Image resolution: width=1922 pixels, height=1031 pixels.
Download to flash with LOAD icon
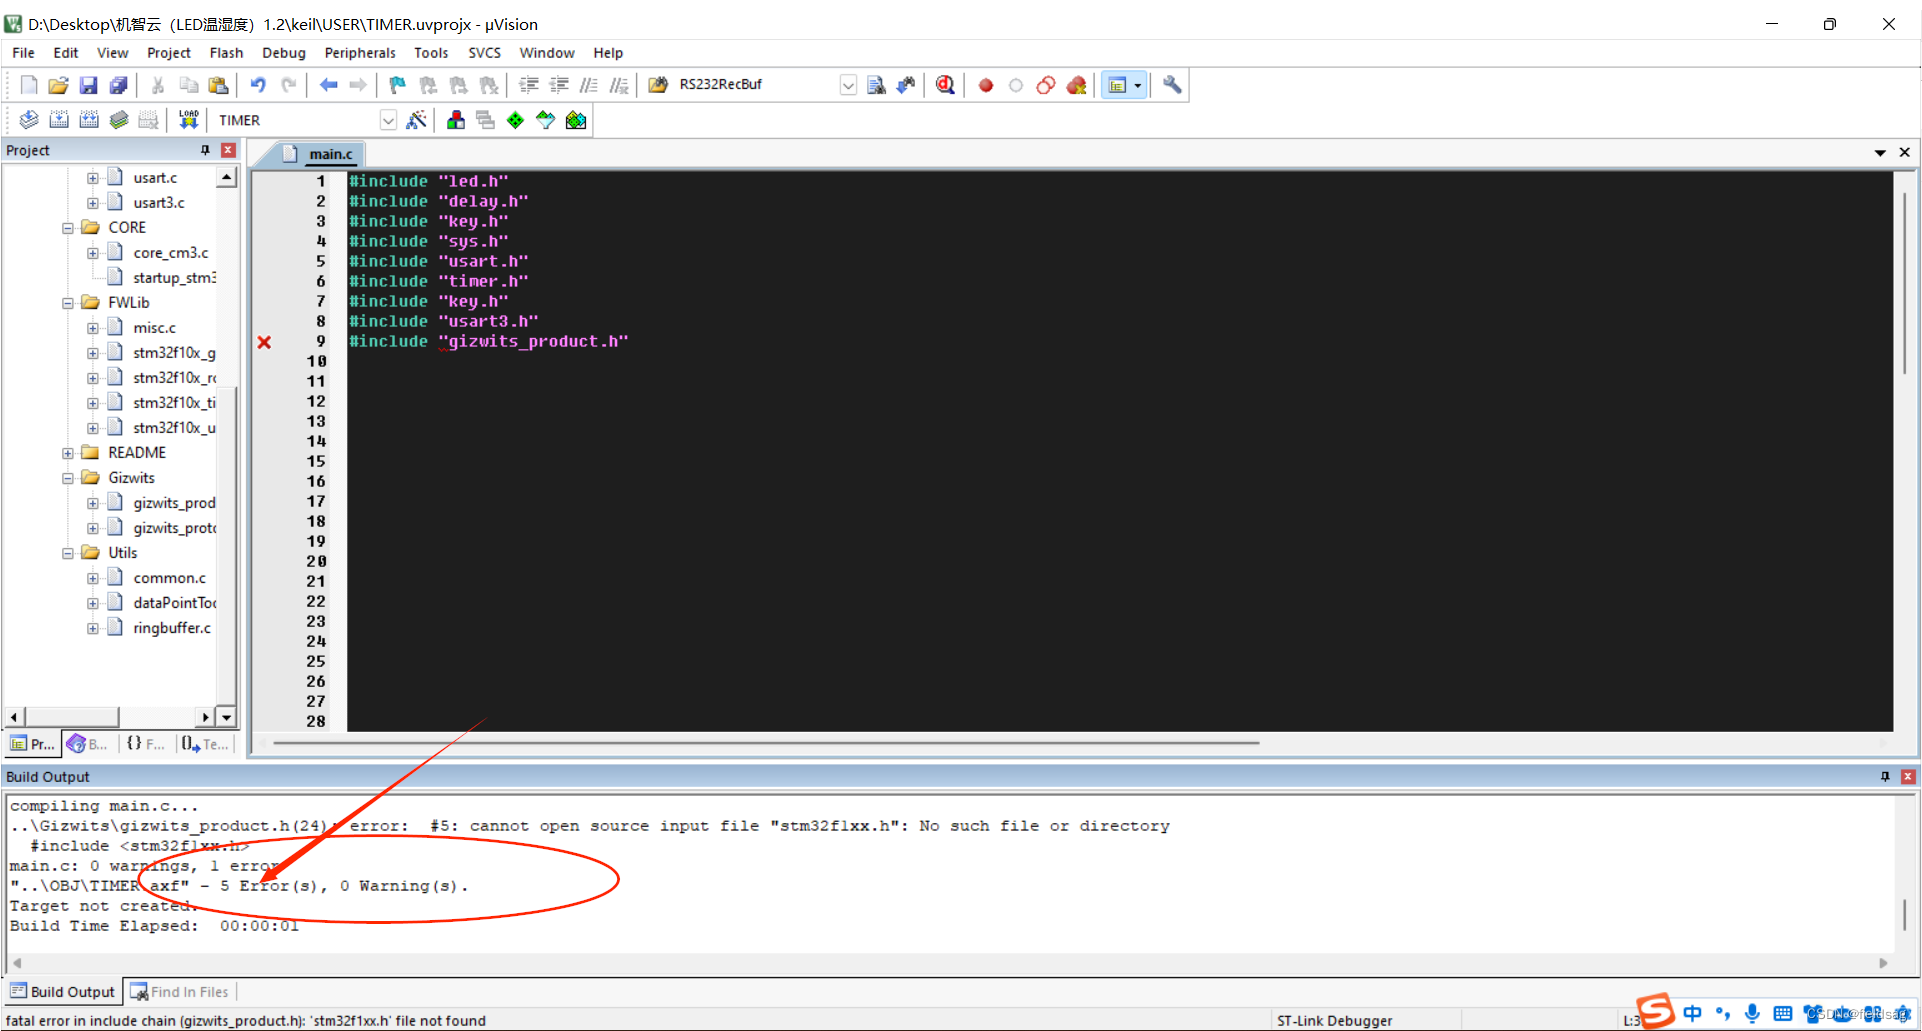click(188, 120)
